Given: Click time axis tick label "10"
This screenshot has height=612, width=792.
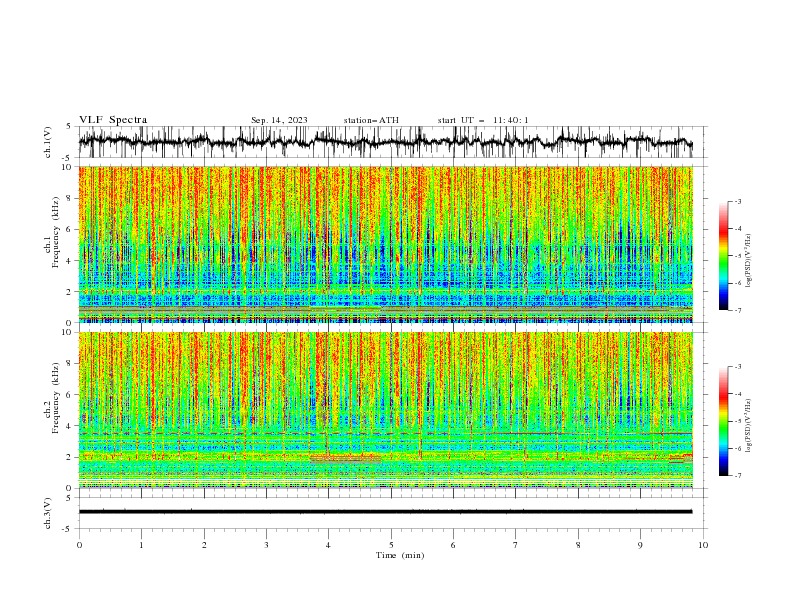Looking at the screenshot, I should coord(703,545).
